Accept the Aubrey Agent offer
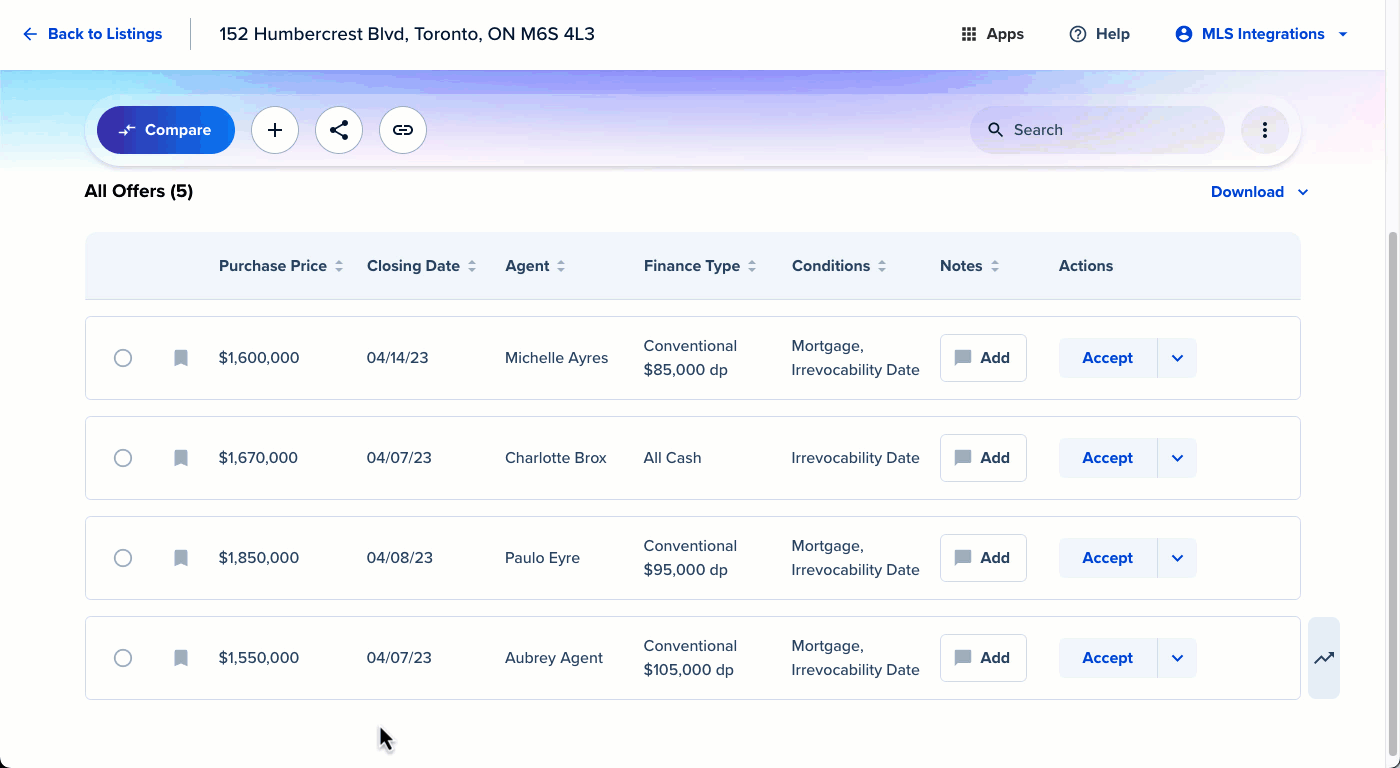Image resolution: width=1400 pixels, height=768 pixels. click(1107, 658)
